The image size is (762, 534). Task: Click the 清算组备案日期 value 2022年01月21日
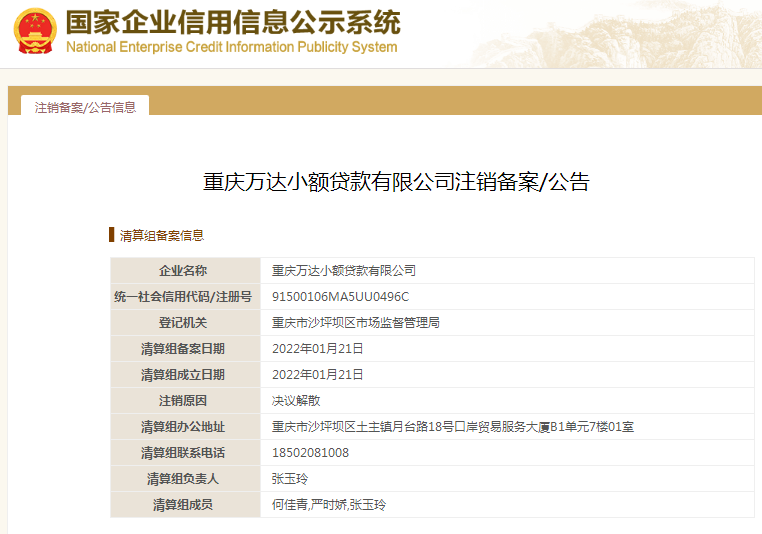click(317, 348)
